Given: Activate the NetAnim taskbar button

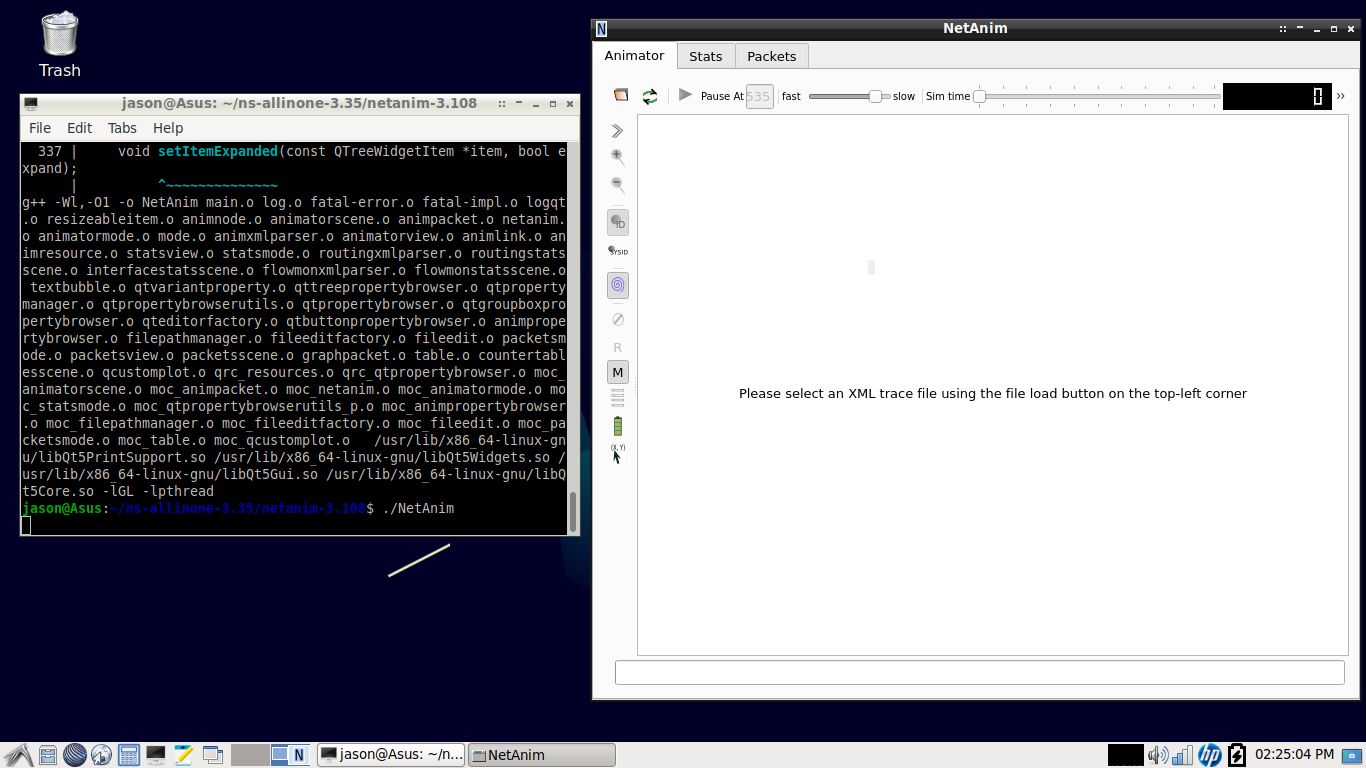Looking at the screenshot, I should point(542,755).
